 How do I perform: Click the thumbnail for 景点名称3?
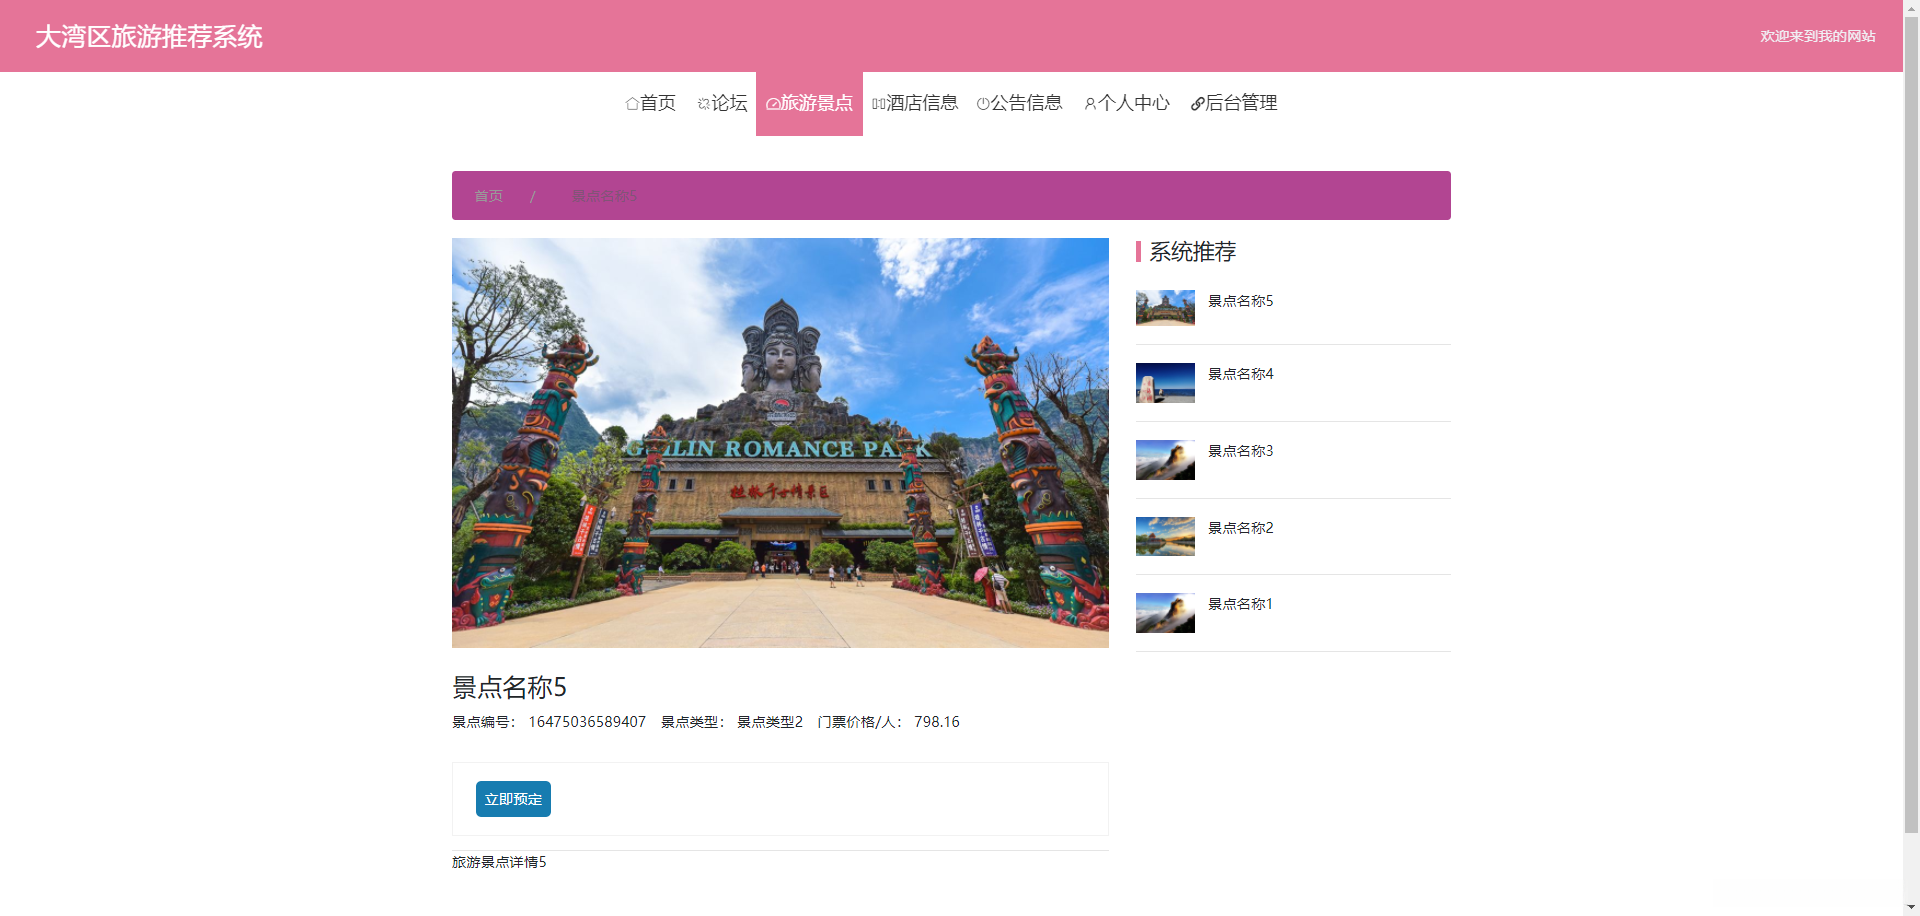tap(1165, 460)
